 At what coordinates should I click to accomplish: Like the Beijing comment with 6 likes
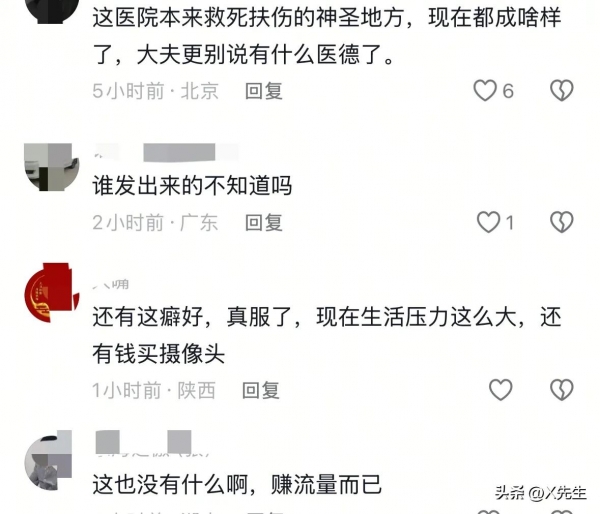485,91
